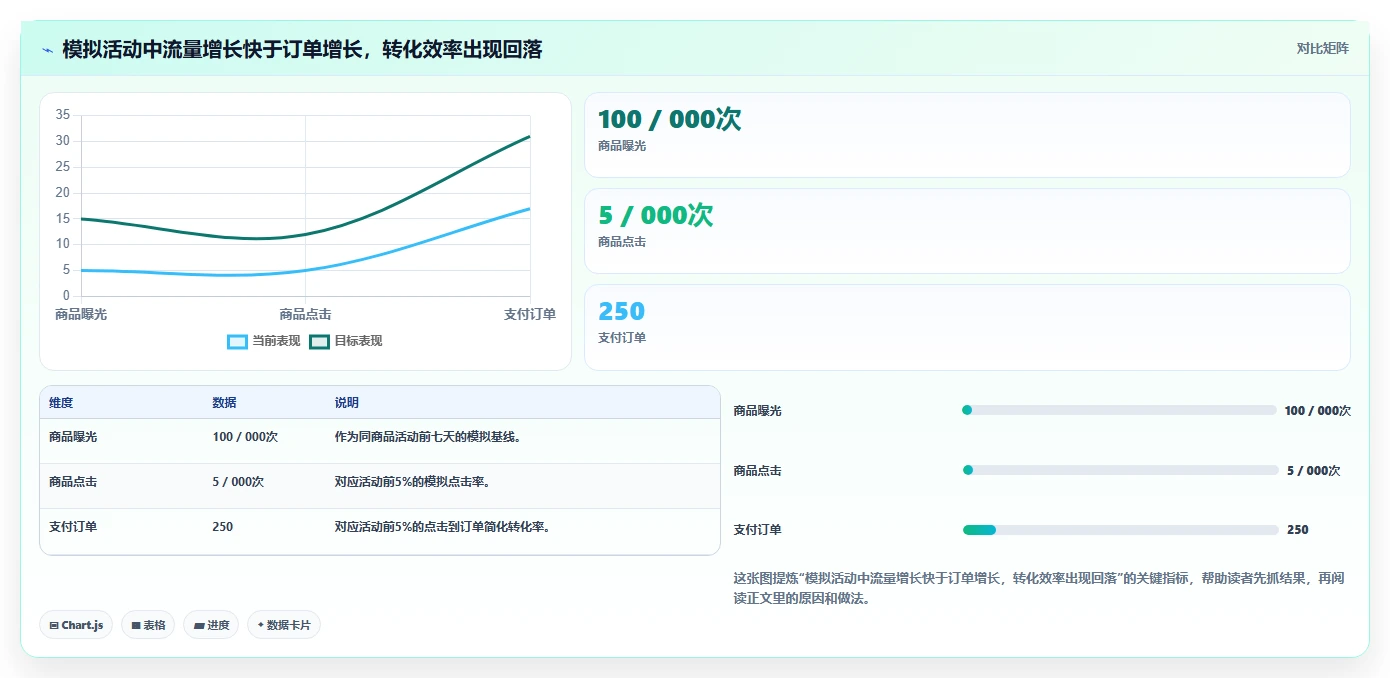Click the 说明 column header
The width and height of the screenshot is (1390, 678).
click(x=346, y=403)
